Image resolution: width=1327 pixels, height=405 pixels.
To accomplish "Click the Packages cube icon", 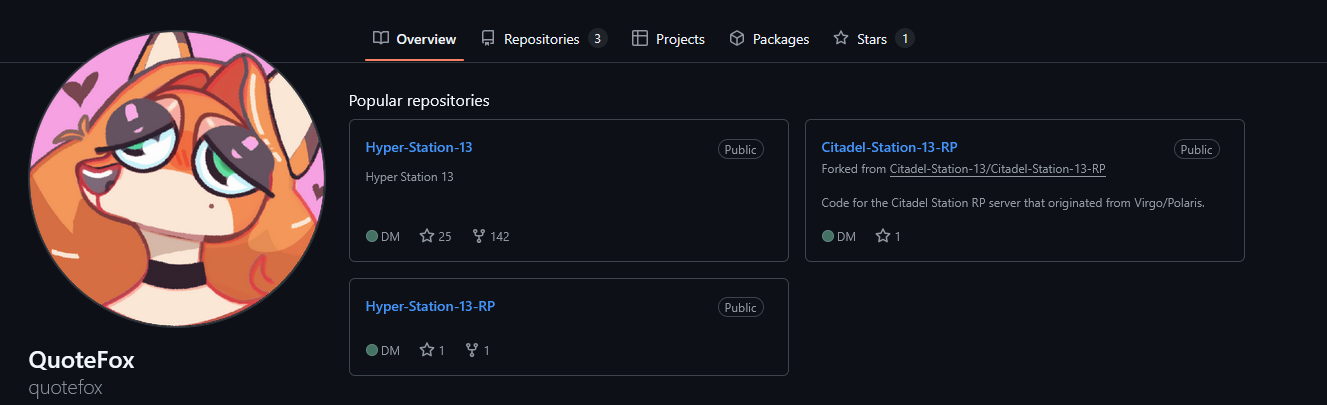I will pos(737,39).
